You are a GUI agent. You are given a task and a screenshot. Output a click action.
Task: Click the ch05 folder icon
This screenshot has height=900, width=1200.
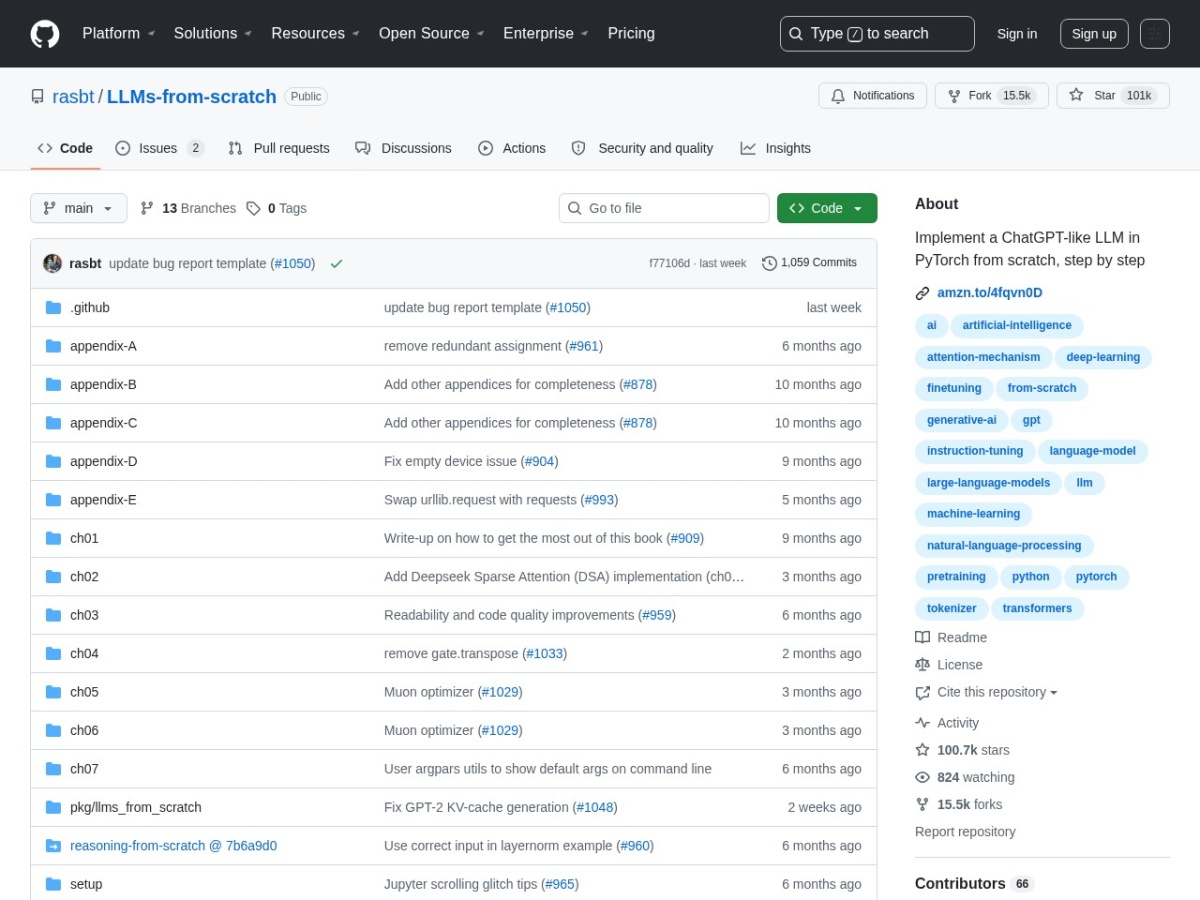53,692
